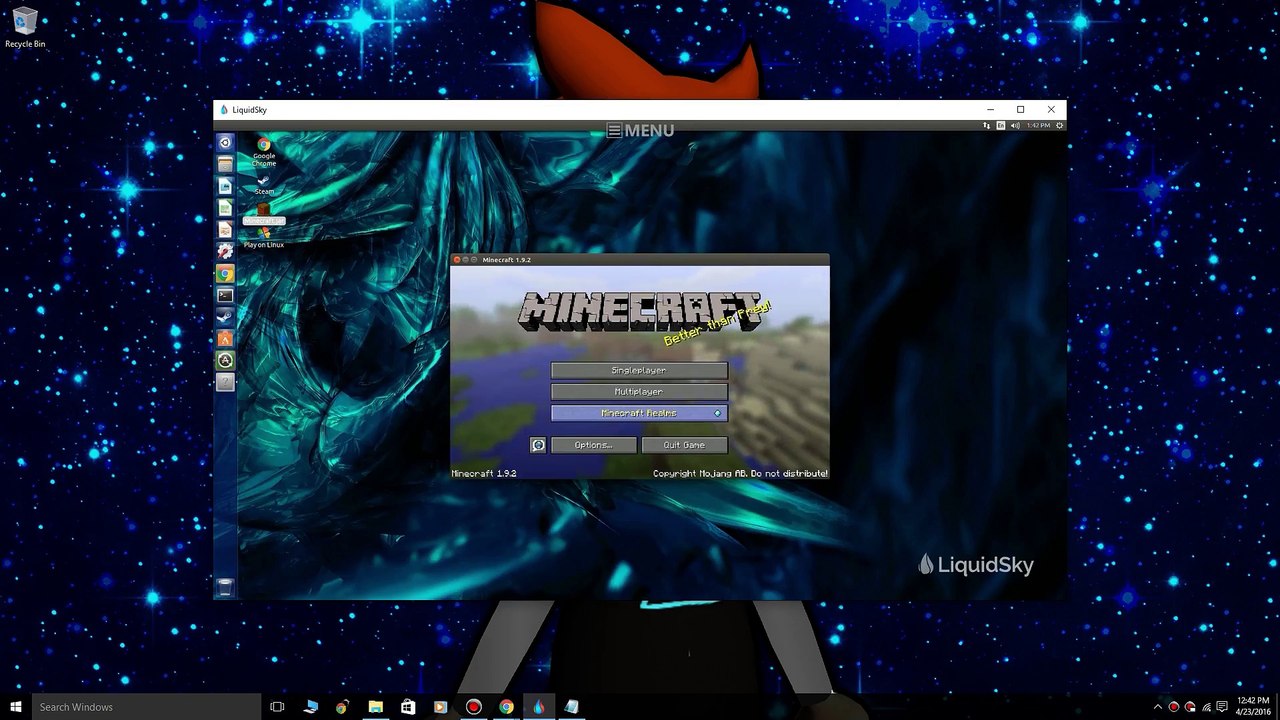
Task: Switch to LiquidSky flame icon in taskbar
Action: pos(539,707)
